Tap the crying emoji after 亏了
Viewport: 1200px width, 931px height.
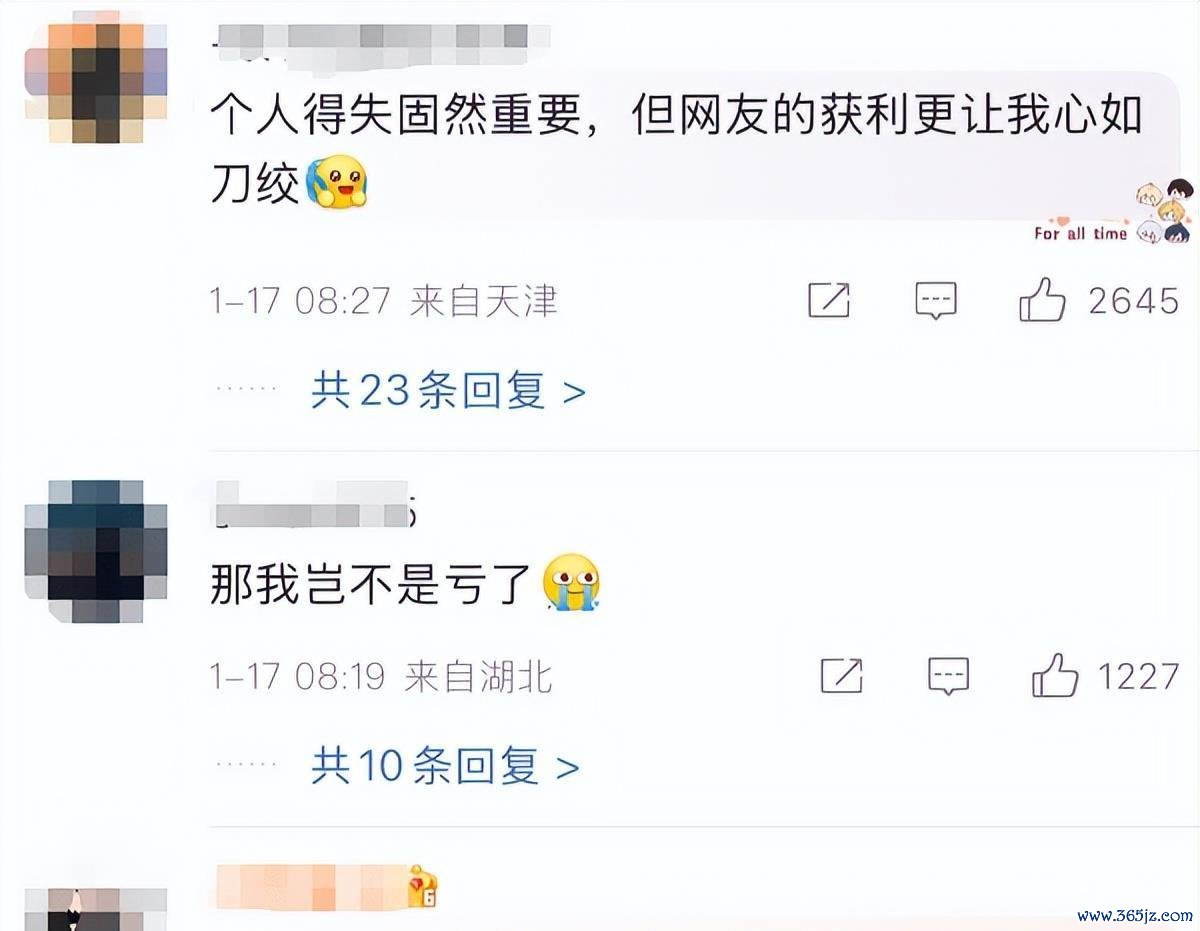[571, 583]
